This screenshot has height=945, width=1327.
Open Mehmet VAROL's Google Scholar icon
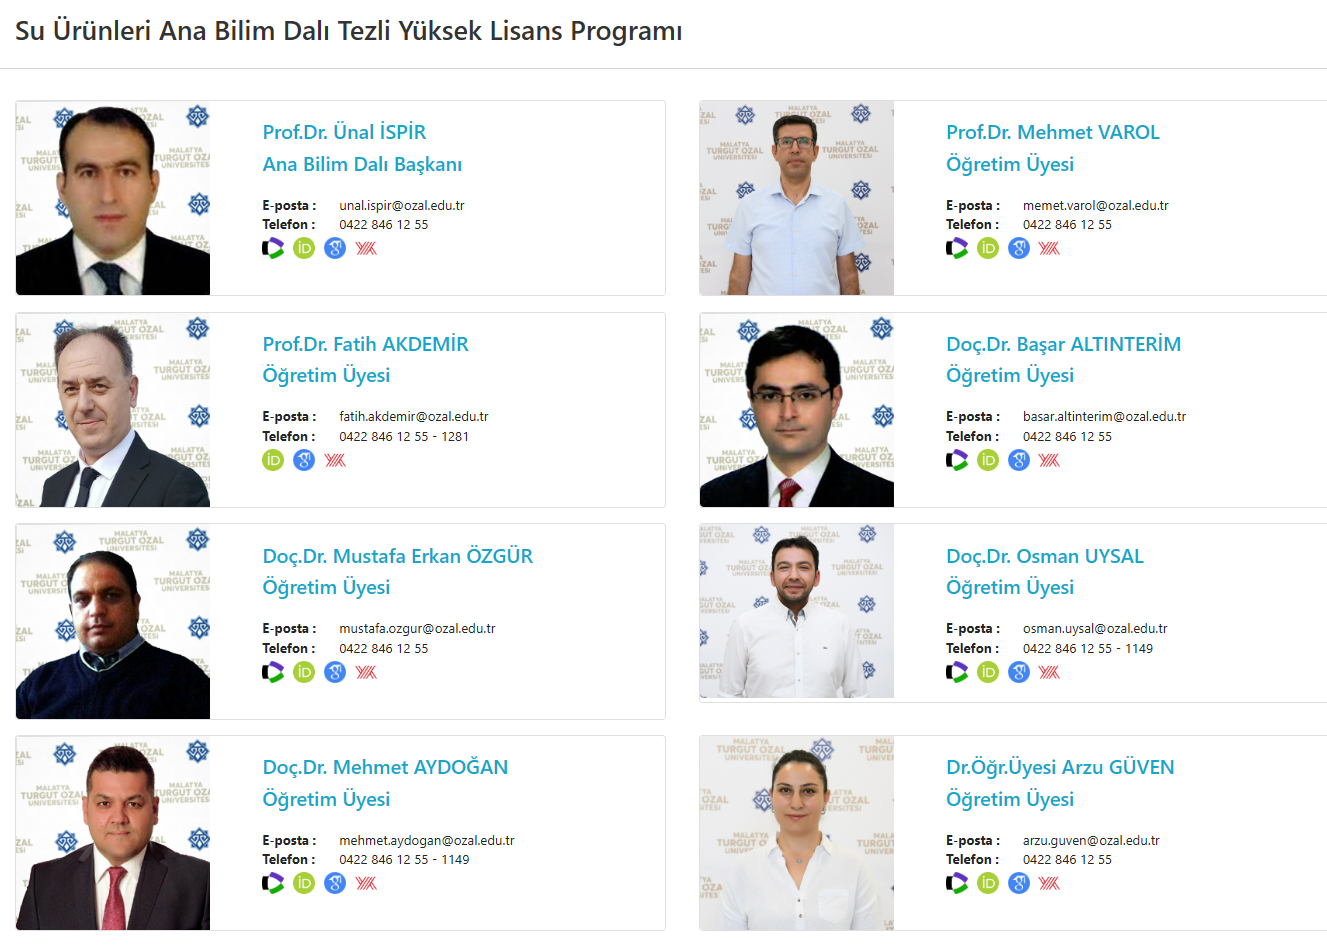tap(1019, 248)
